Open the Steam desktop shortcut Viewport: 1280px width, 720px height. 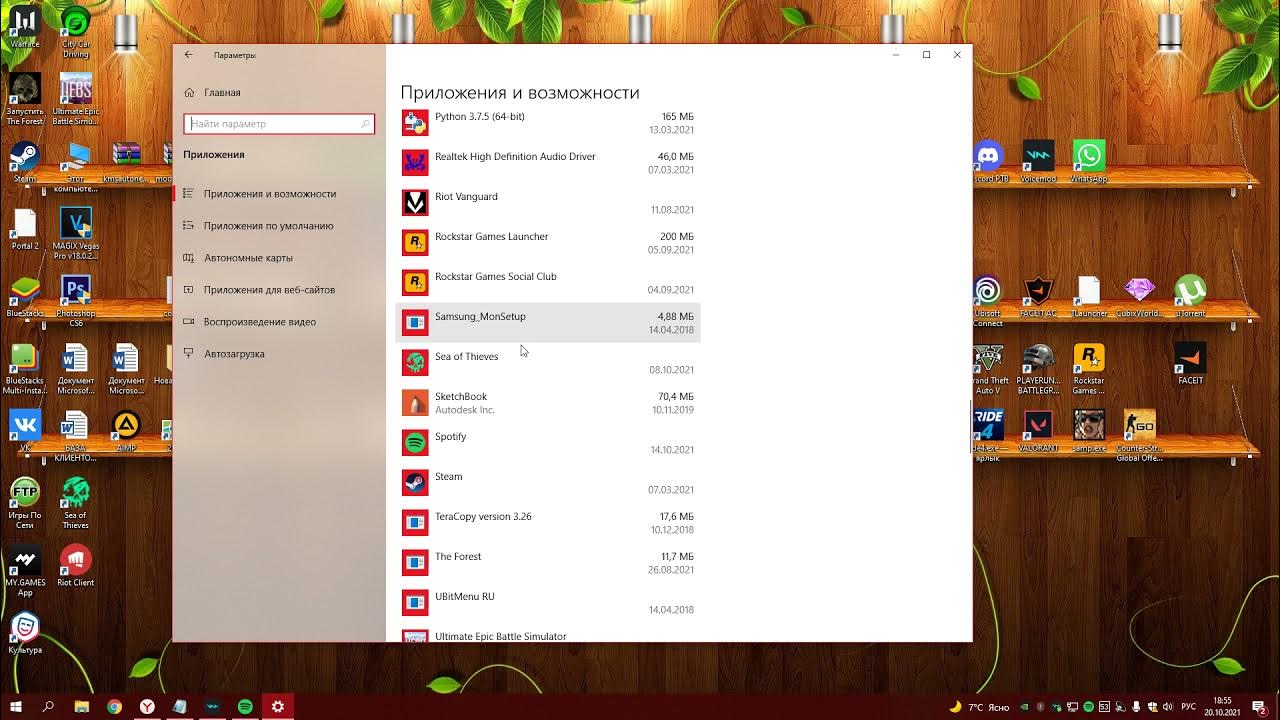point(25,162)
